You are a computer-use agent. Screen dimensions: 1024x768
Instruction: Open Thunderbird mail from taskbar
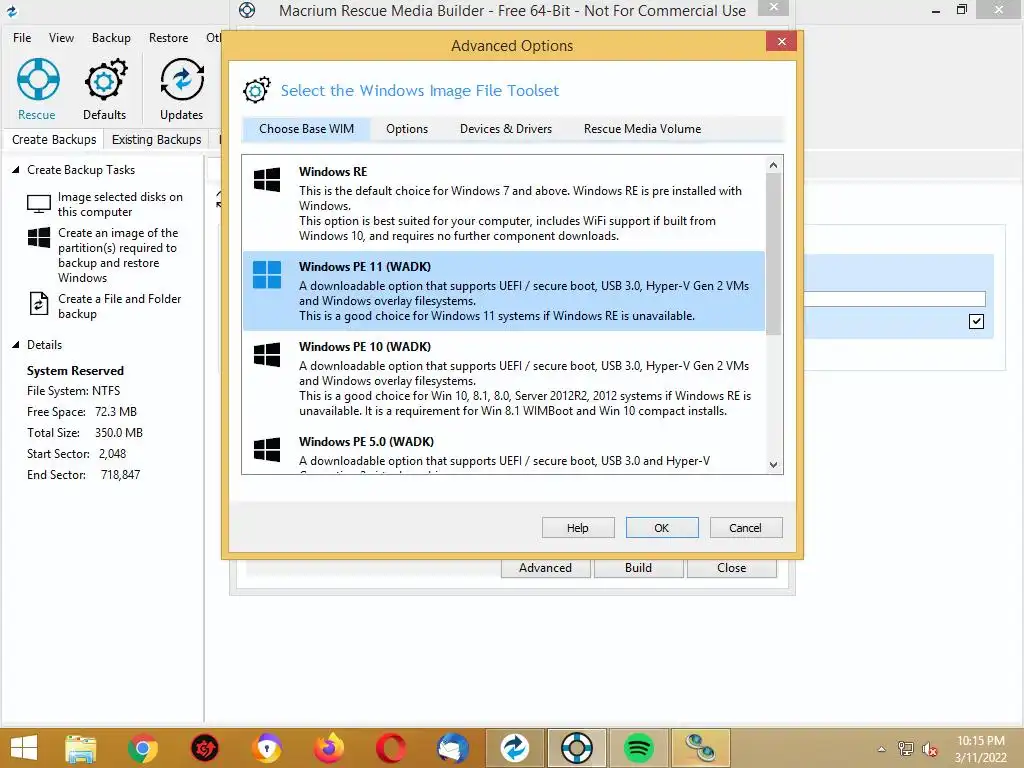point(453,748)
